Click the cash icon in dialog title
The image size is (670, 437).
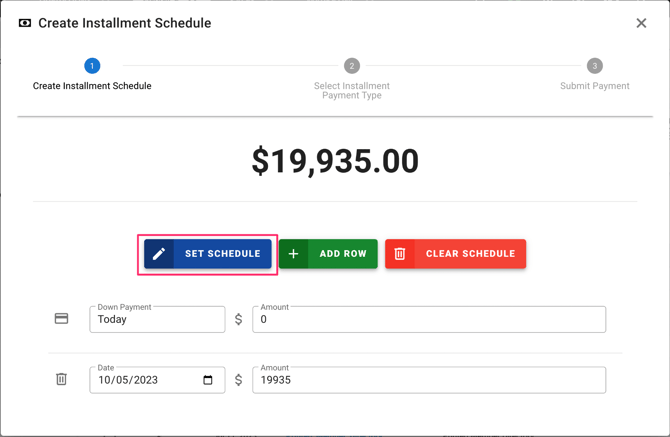coord(25,23)
